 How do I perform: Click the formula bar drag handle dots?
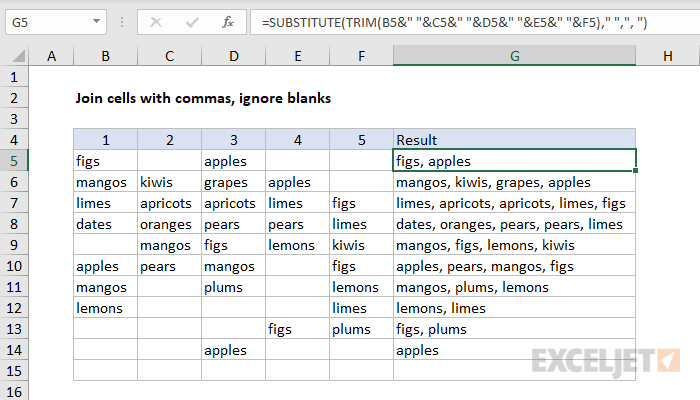point(122,22)
